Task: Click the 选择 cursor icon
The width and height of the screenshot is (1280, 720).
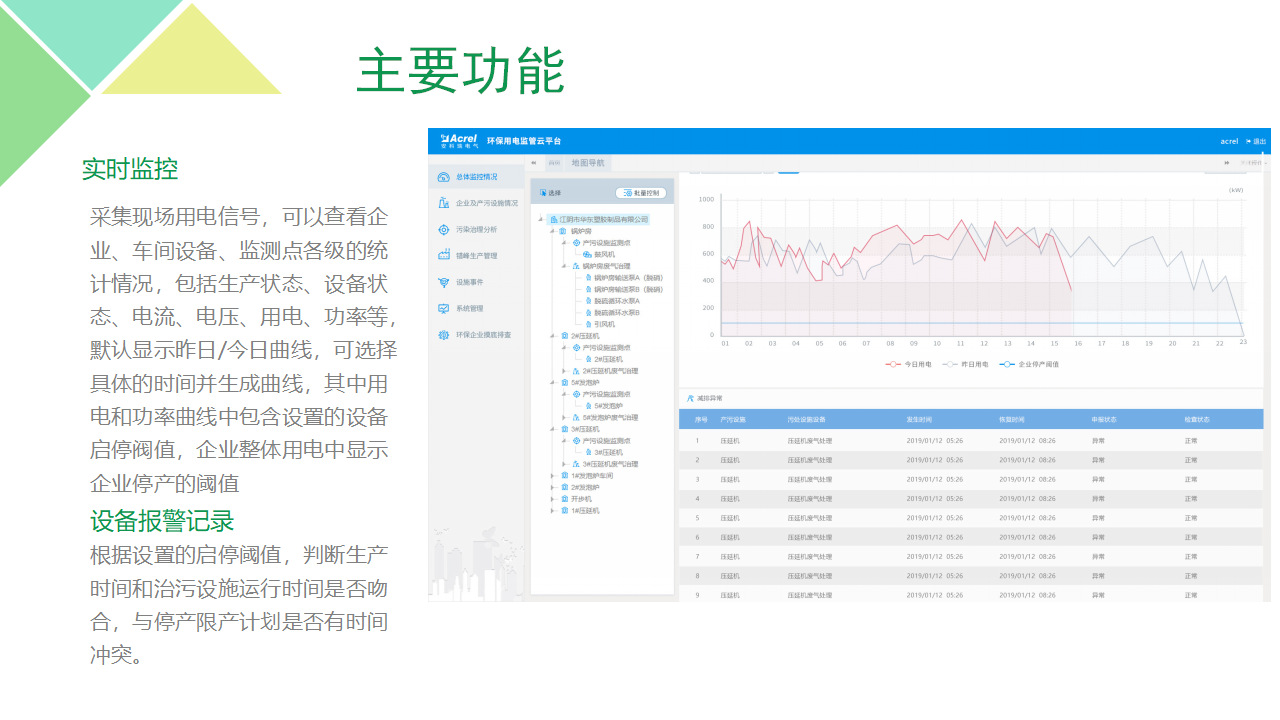Action: pyautogui.click(x=543, y=193)
